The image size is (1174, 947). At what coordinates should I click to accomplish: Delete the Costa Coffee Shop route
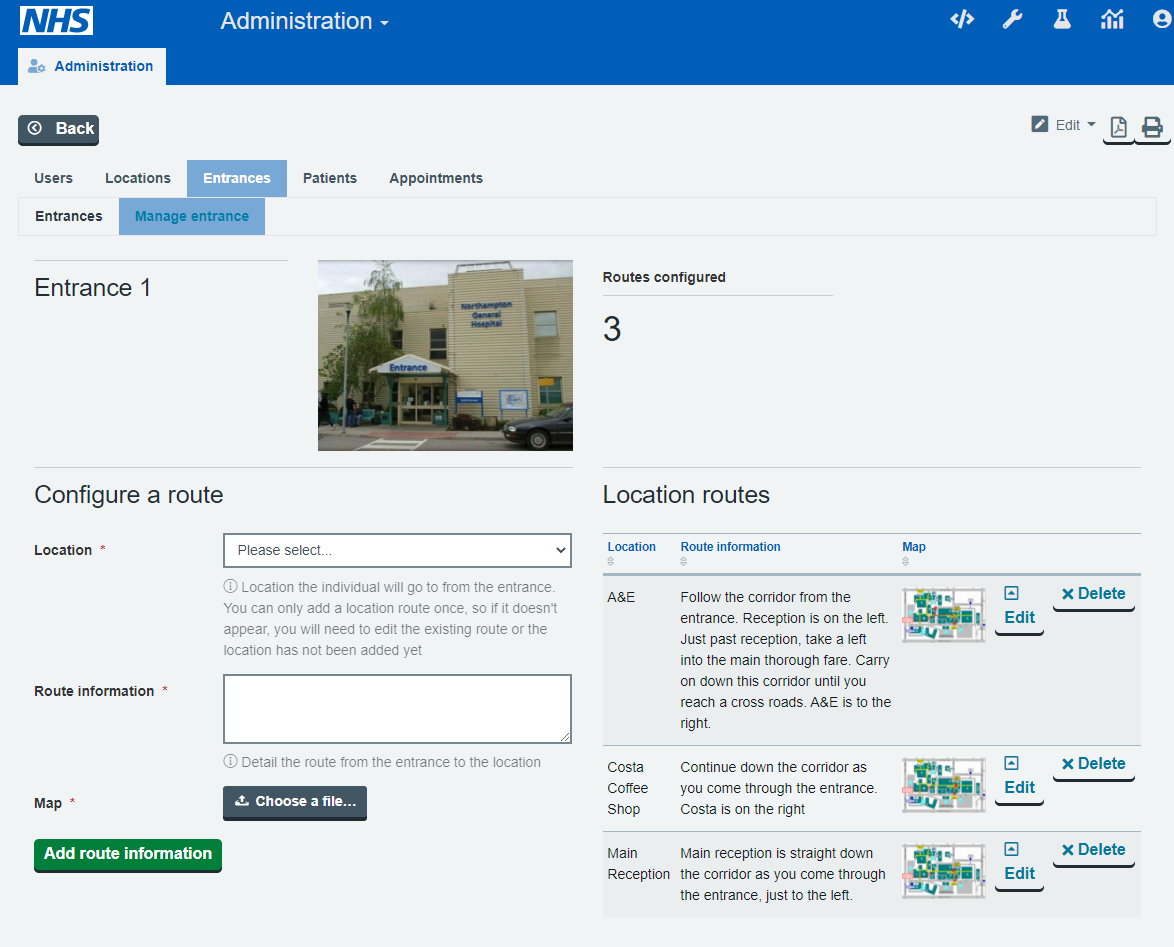1093,764
